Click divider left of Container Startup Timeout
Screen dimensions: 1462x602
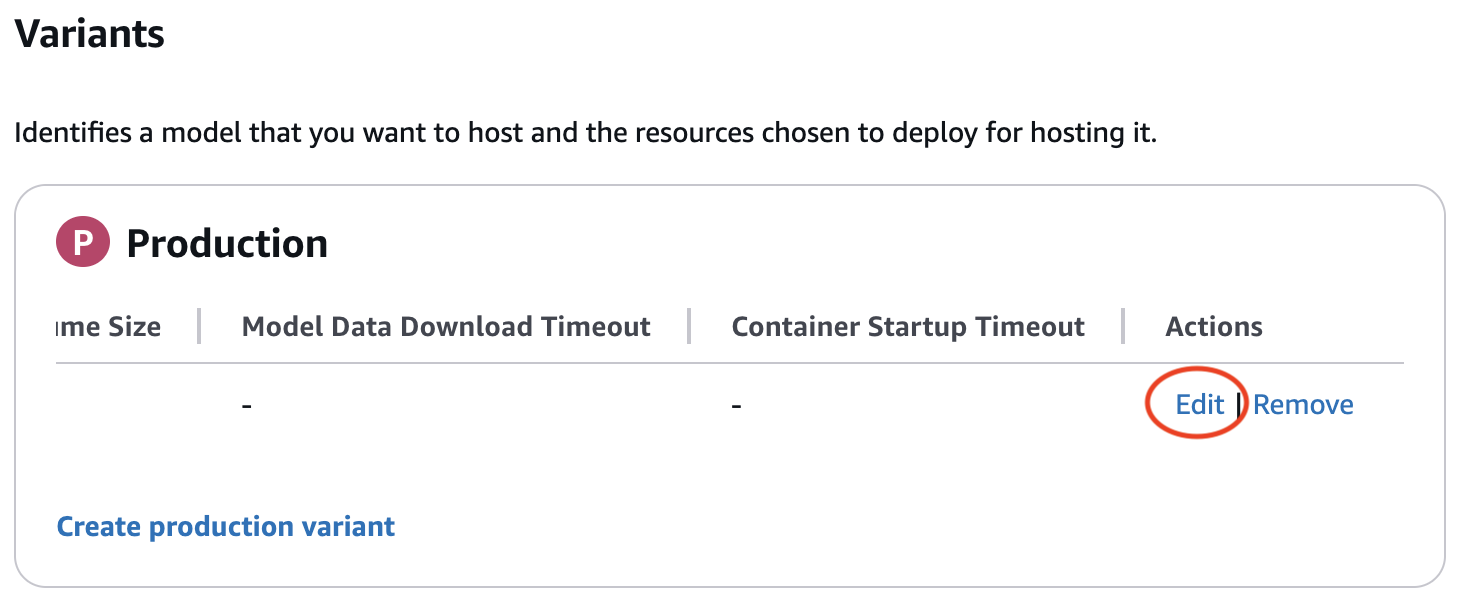click(690, 327)
